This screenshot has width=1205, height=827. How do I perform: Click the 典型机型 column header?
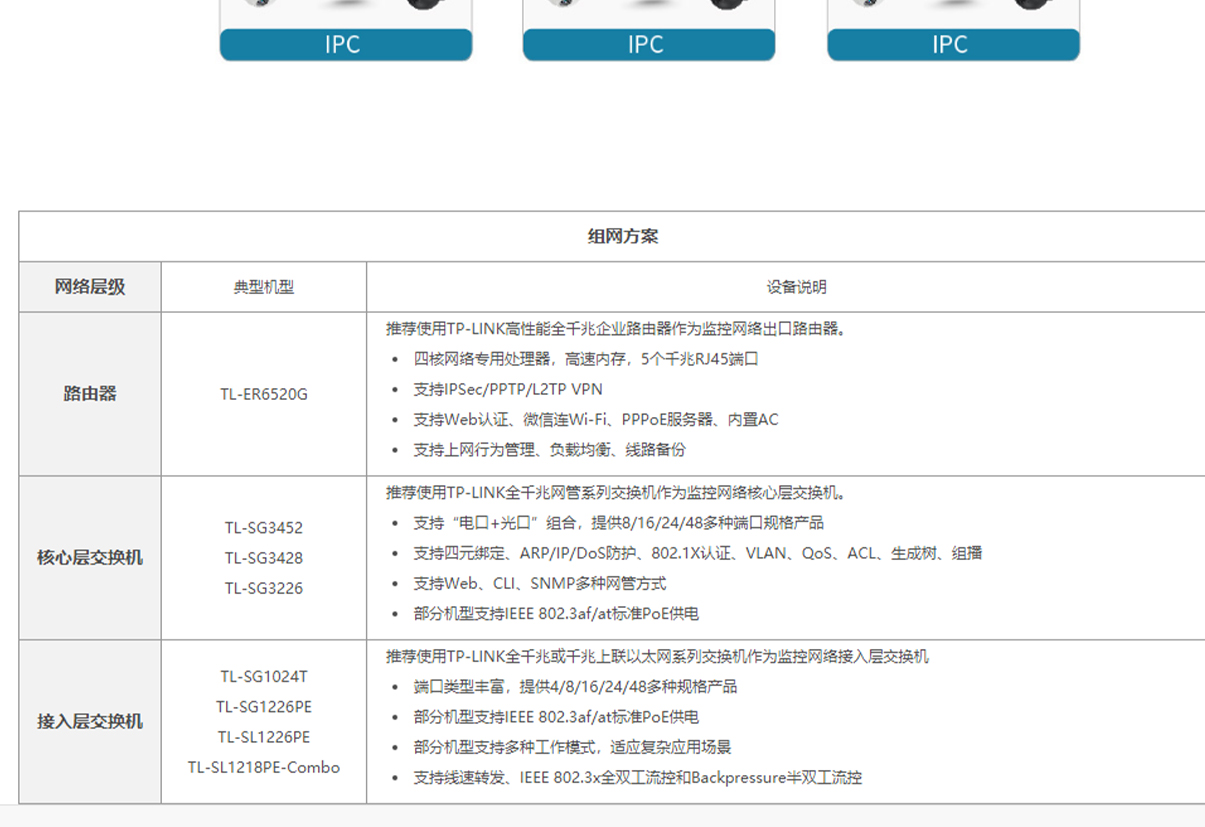tap(264, 287)
